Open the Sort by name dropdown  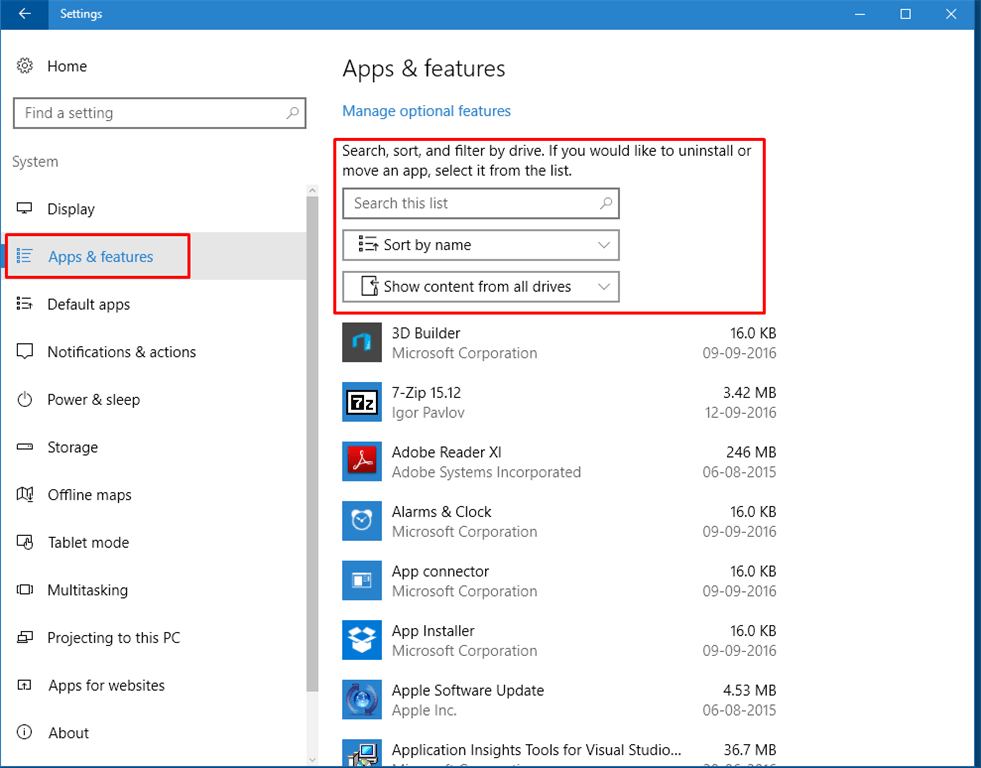pyautogui.click(x=480, y=245)
